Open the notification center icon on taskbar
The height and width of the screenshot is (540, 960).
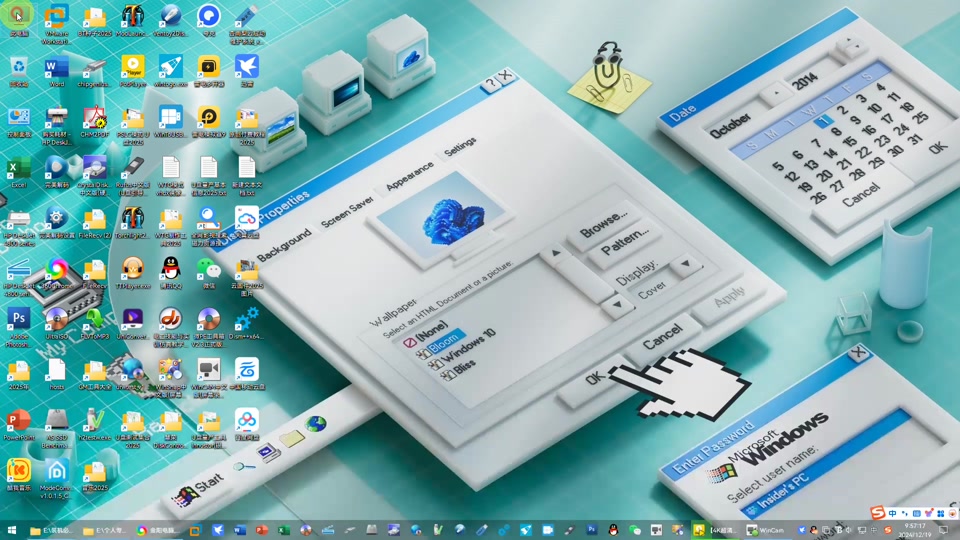pos(943,530)
